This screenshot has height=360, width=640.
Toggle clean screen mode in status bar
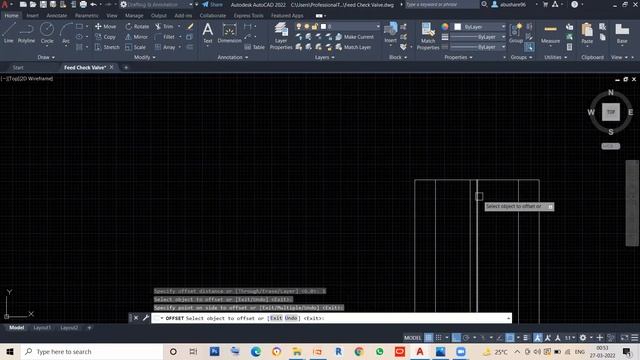pos(625,338)
